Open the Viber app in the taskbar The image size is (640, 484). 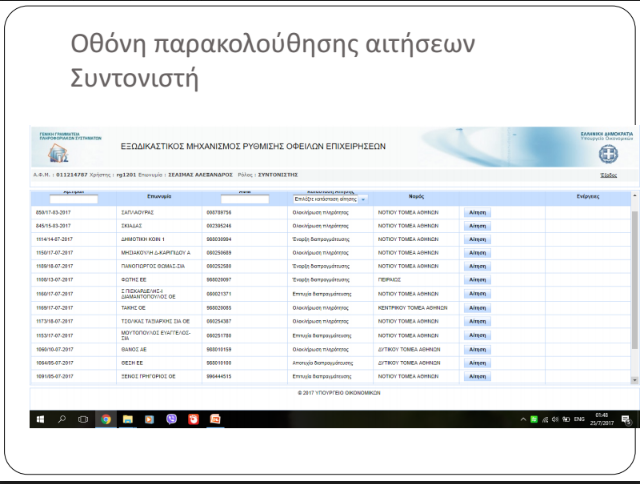pos(170,420)
